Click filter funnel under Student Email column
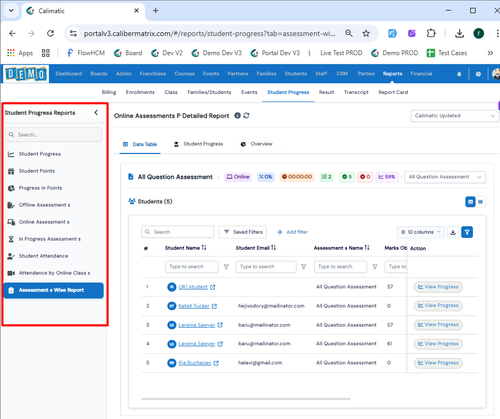This screenshot has width=500, height=419. point(304,267)
